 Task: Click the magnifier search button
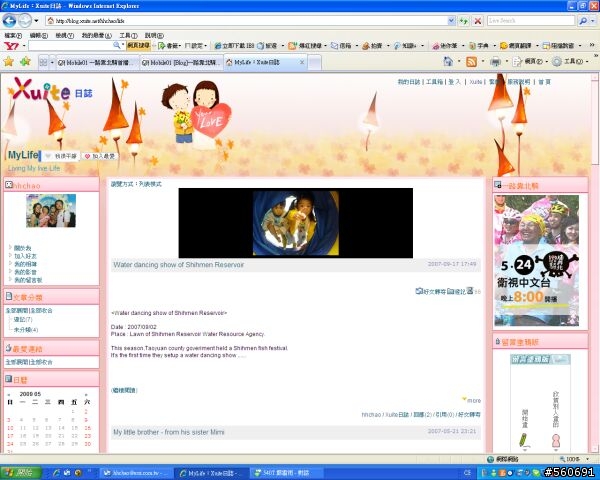(583, 21)
